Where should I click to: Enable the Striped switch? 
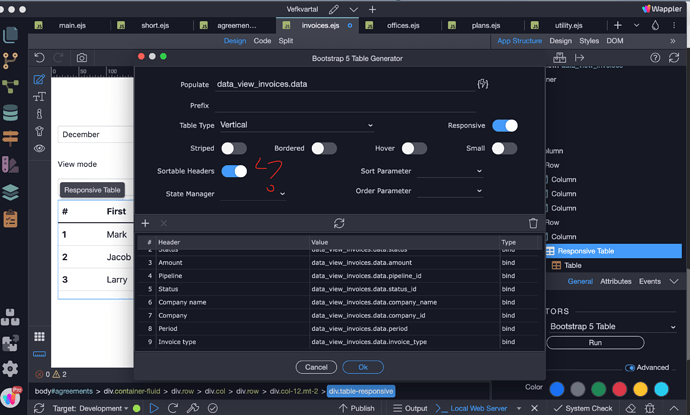coord(234,148)
